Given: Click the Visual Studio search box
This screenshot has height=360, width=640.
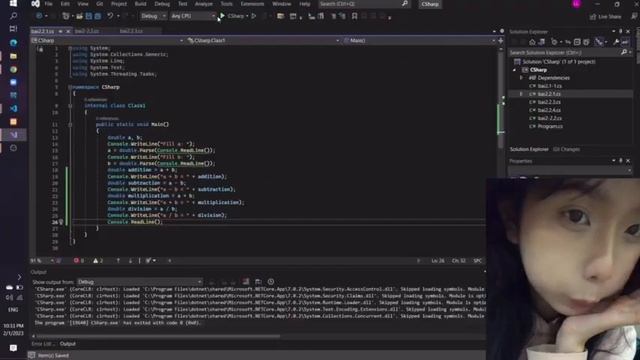Looking at the screenshot, I should pos(363,4).
